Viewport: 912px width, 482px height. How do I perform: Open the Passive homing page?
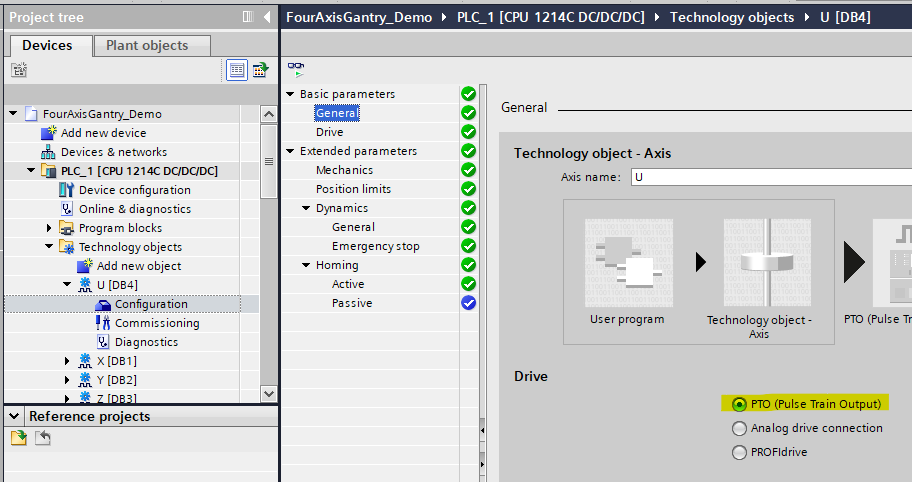point(352,303)
